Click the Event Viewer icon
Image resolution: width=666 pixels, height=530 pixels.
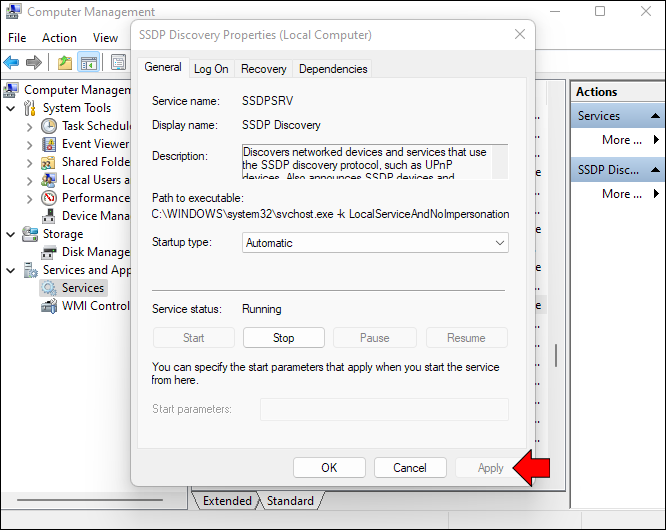point(49,144)
